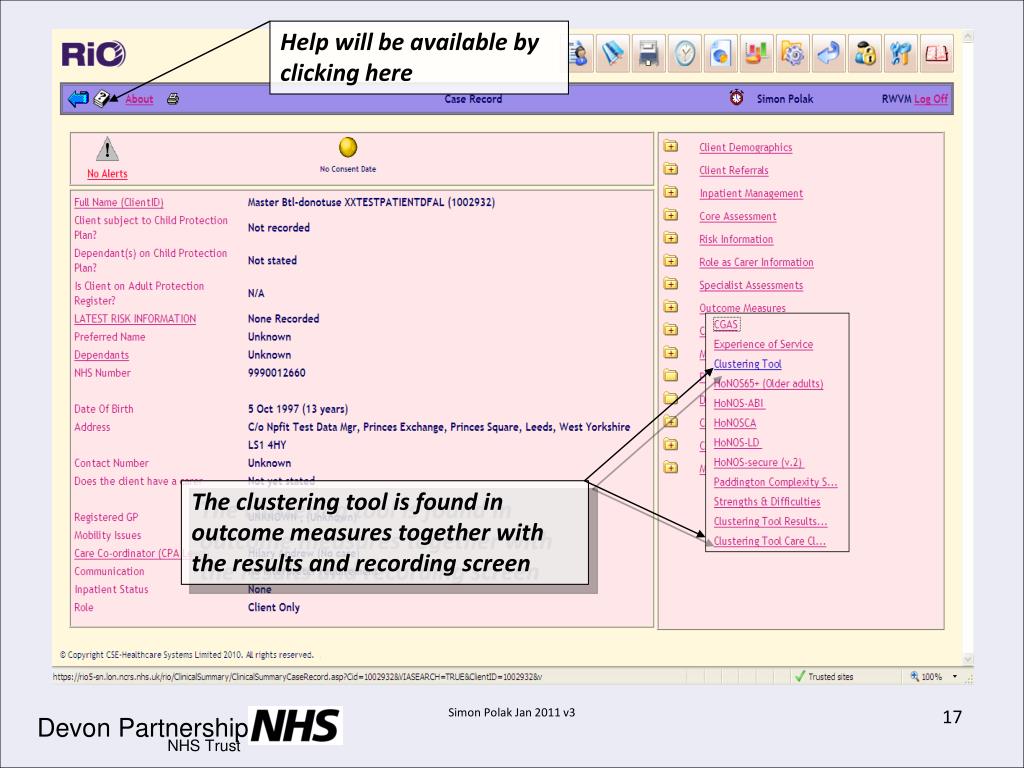The width and height of the screenshot is (1024, 768).
Task: Expand the Specialist Assessments folder
Action: point(671,283)
